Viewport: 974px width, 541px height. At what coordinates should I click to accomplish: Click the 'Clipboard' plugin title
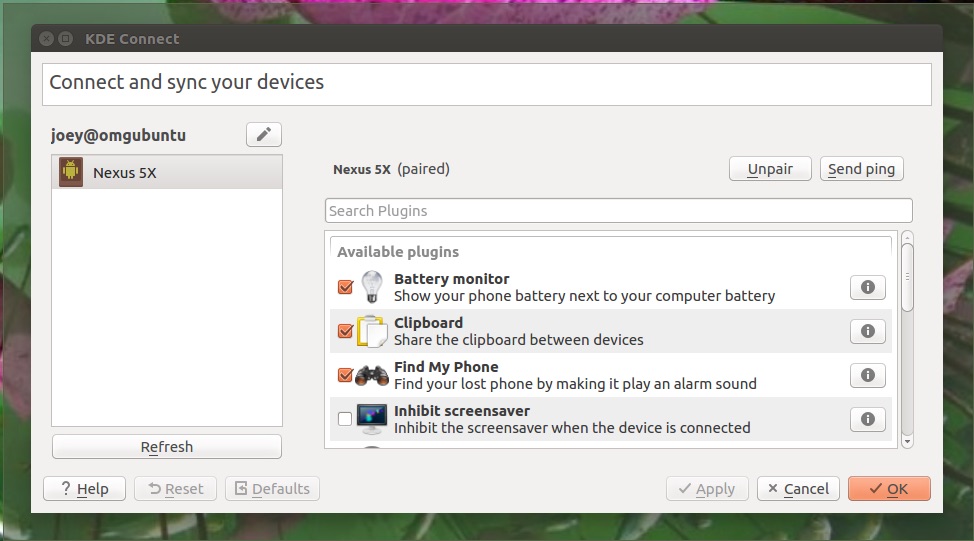(x=429, y=323)
